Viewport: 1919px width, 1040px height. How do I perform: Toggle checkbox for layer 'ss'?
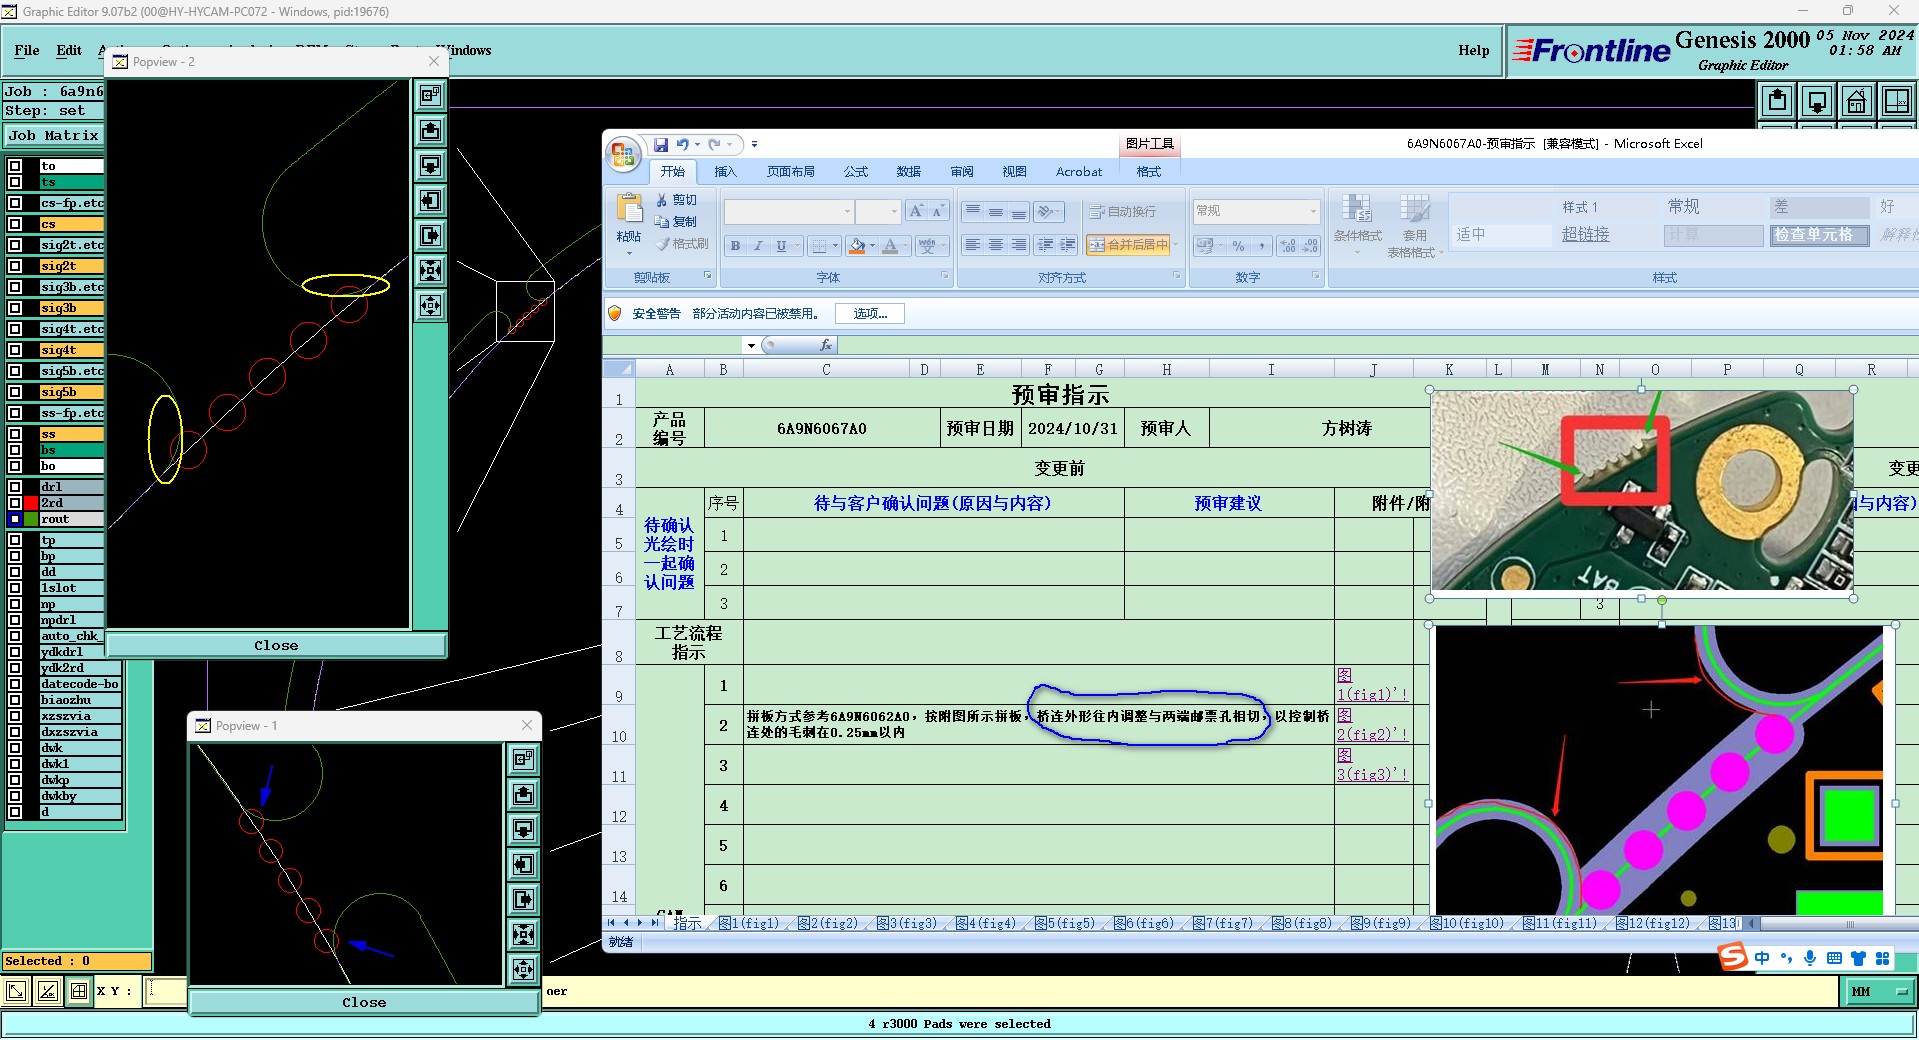pos(15,434)
